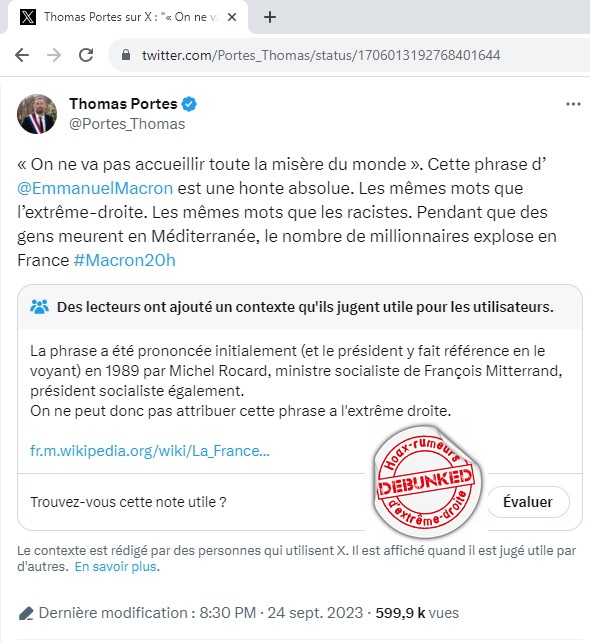590x643 pixels.
Task: Open the #Macron20h hashtag
Action: 125,260
